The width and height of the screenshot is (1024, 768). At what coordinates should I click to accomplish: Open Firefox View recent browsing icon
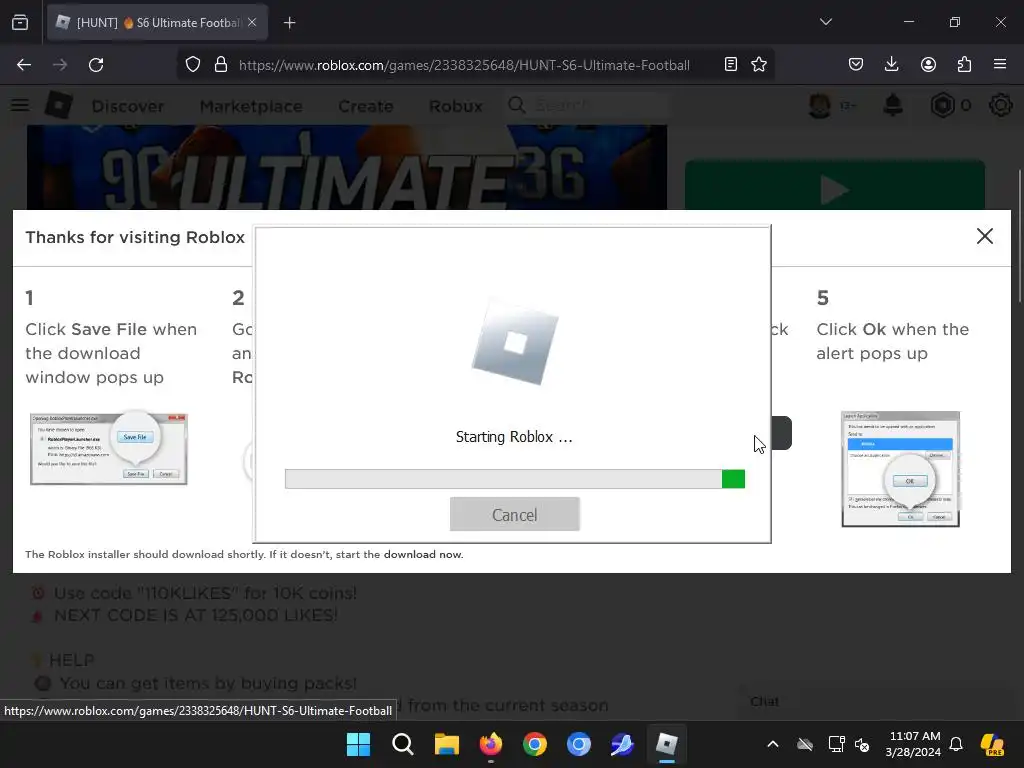(x=20, y=23)
